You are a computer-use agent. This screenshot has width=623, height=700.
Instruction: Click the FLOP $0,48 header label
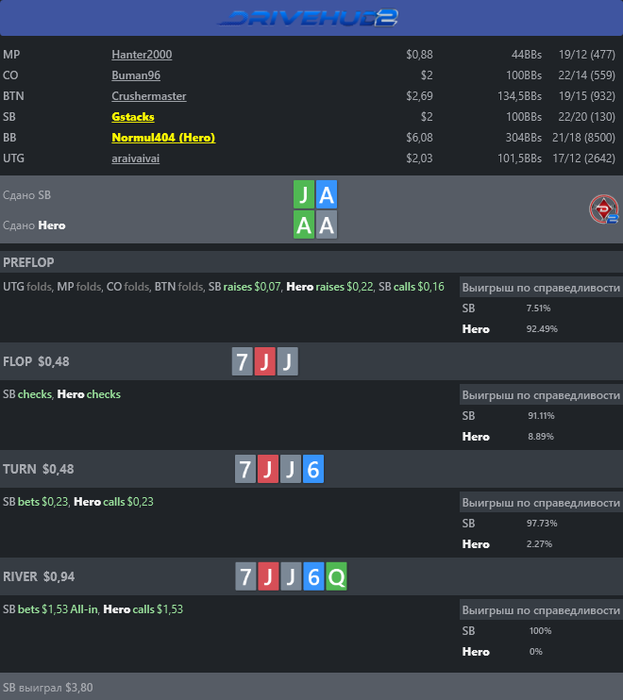click(x=36, y=362)
